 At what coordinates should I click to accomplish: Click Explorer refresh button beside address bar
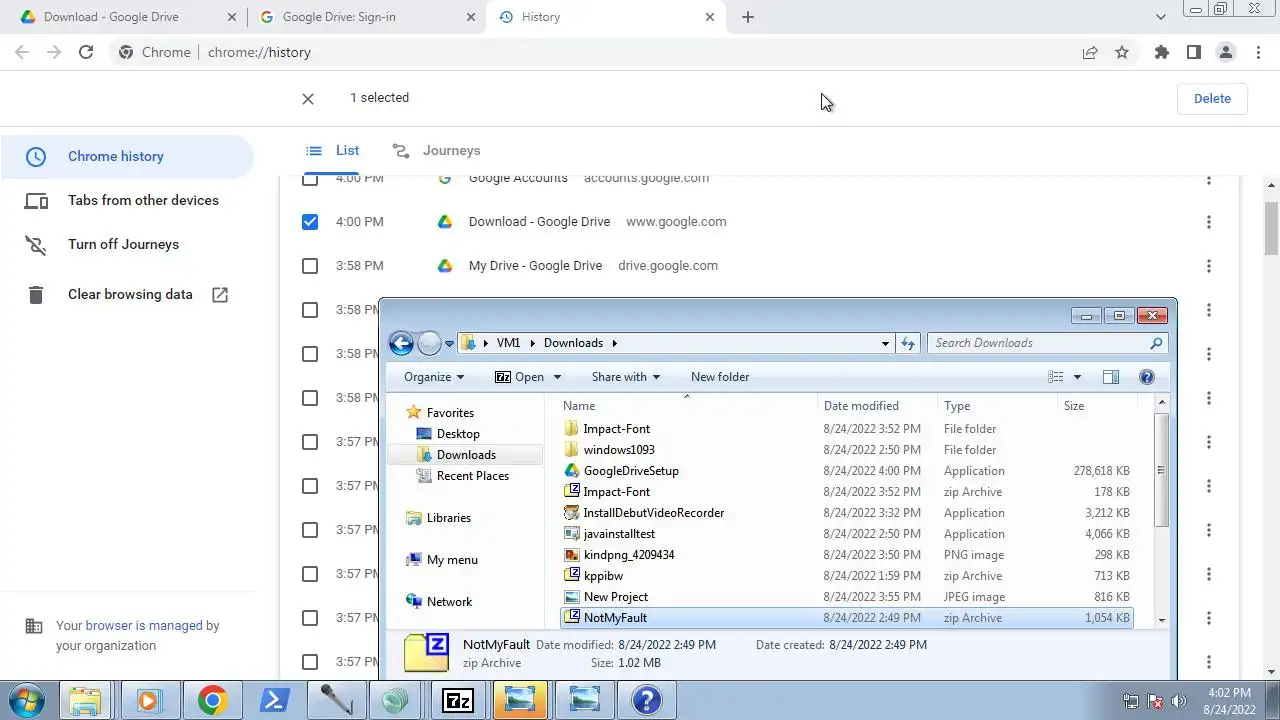click(908, 343)
